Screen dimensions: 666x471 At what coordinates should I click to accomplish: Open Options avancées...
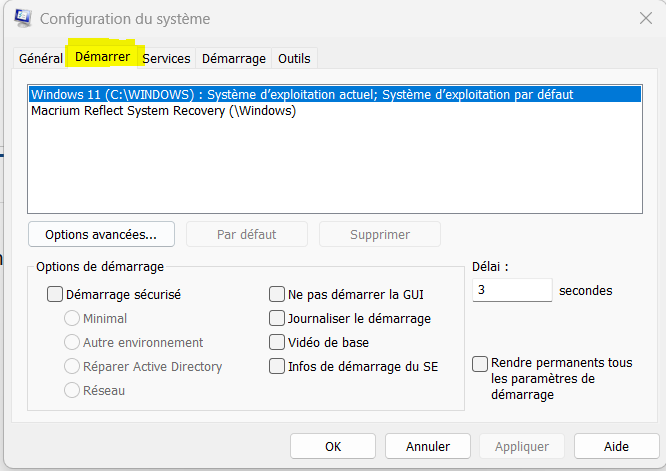coord(101,234)
